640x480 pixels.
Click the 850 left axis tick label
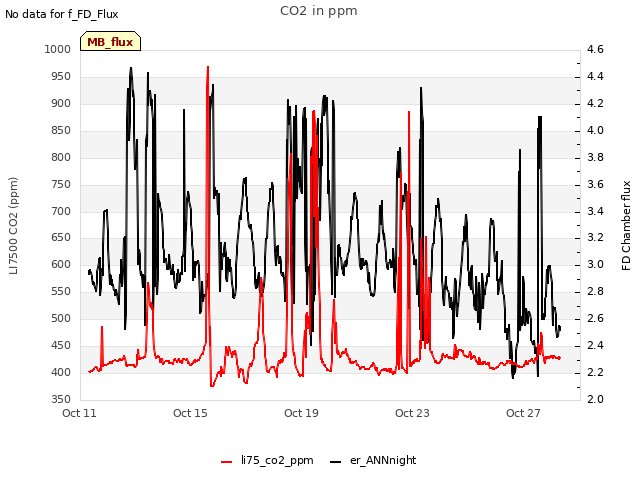click(61, 130)
